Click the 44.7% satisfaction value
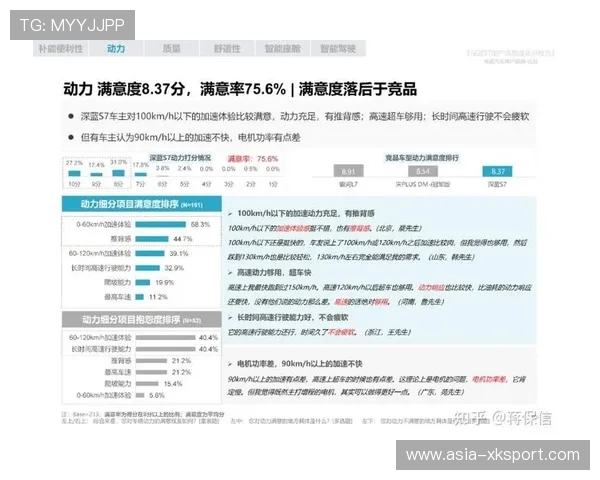600x480 pixels. coord(183,239)
